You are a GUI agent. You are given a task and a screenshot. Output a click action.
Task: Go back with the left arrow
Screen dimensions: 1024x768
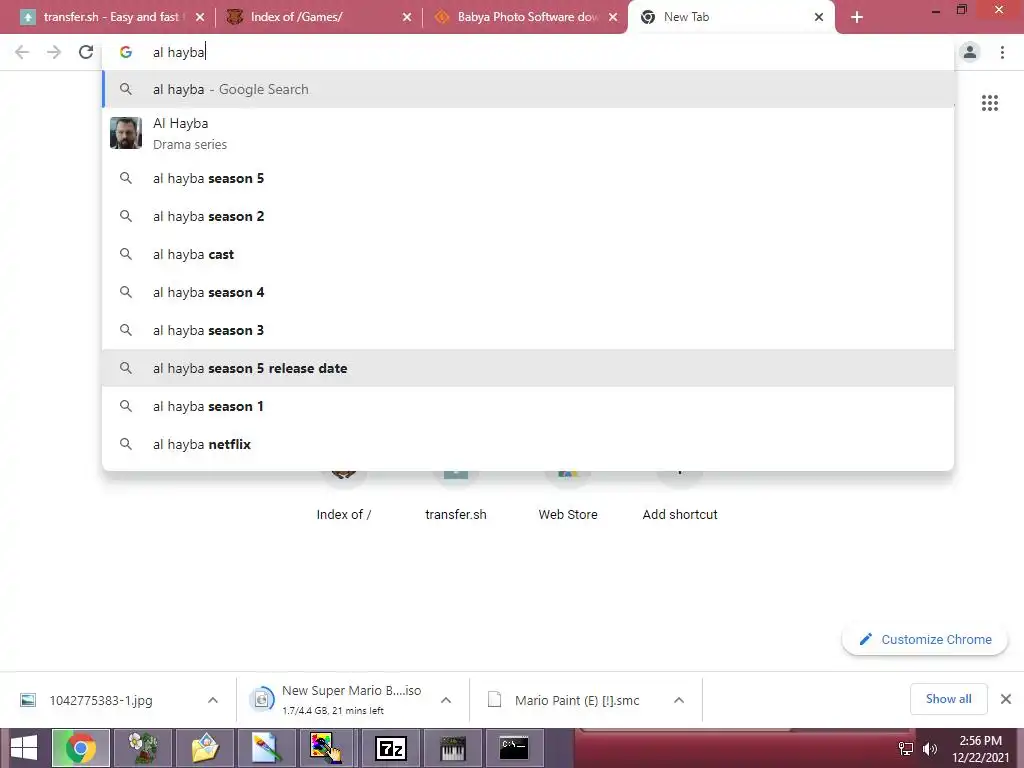(22, 52)
